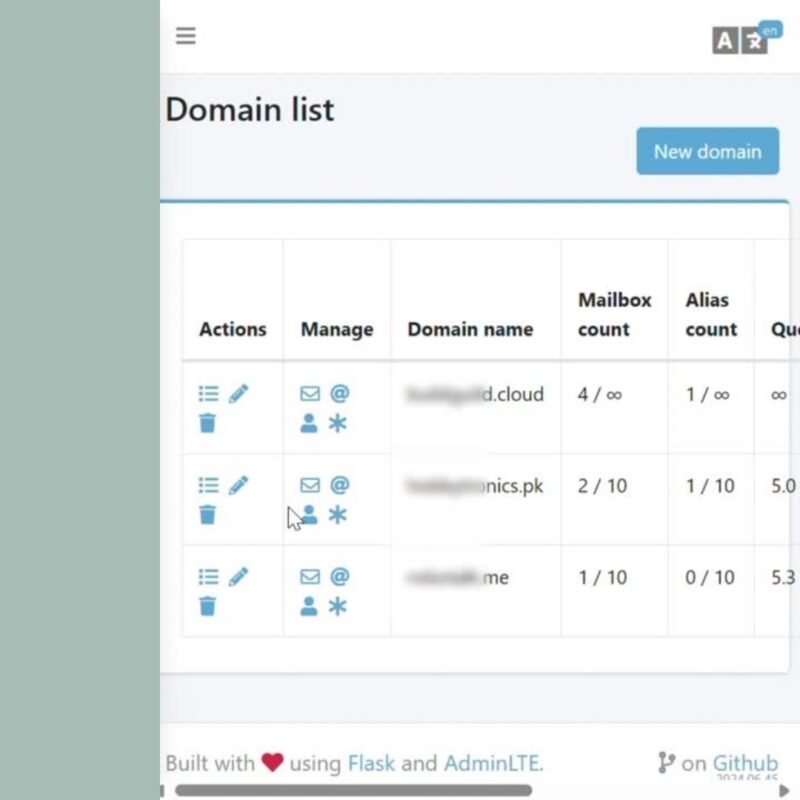Open mailboxes envelope icon for .cloud domain
This screenshot has width=800, height=800.
point(310,394)
